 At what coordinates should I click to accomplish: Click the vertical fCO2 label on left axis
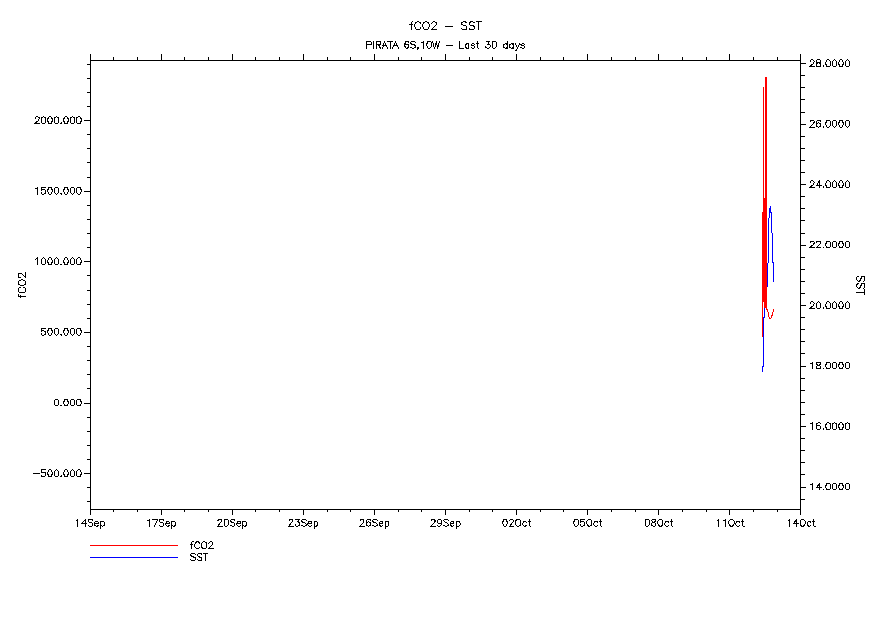tap(21, 285)
